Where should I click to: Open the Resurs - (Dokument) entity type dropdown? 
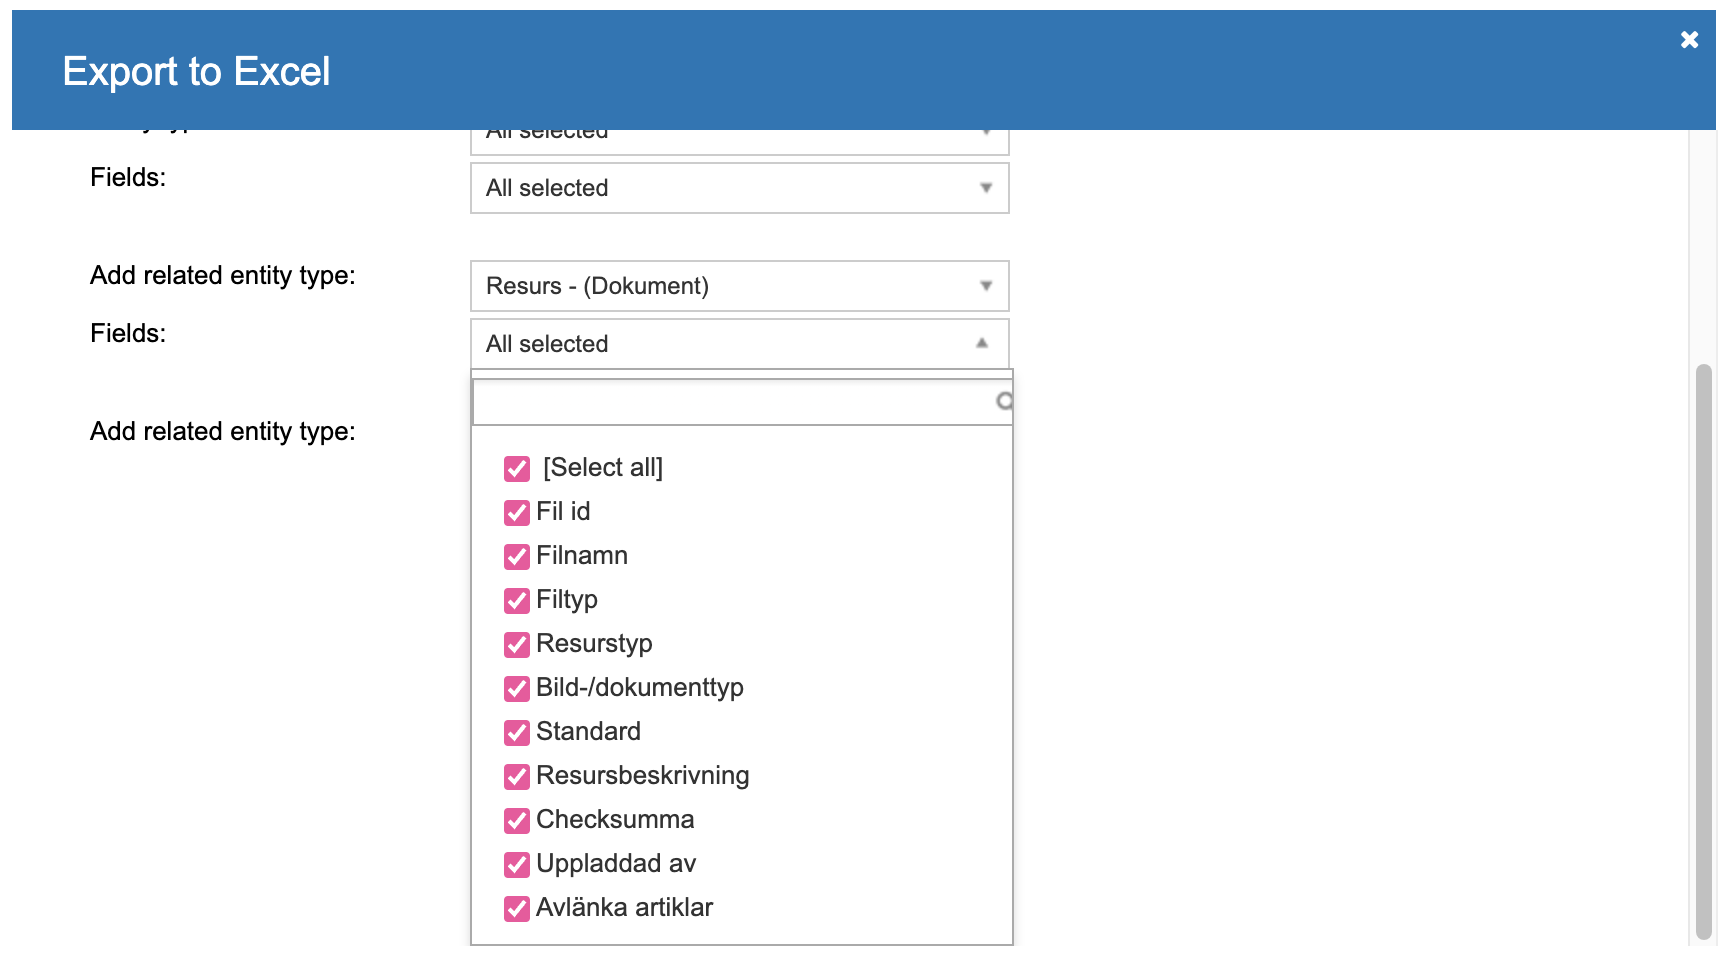(x=739, y=286)
